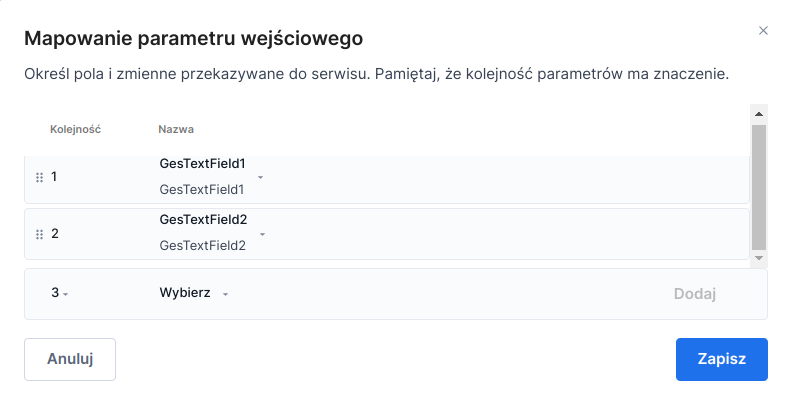Click bold GesTextField2 name label
The image size is (791, 404).
(203, 220)
